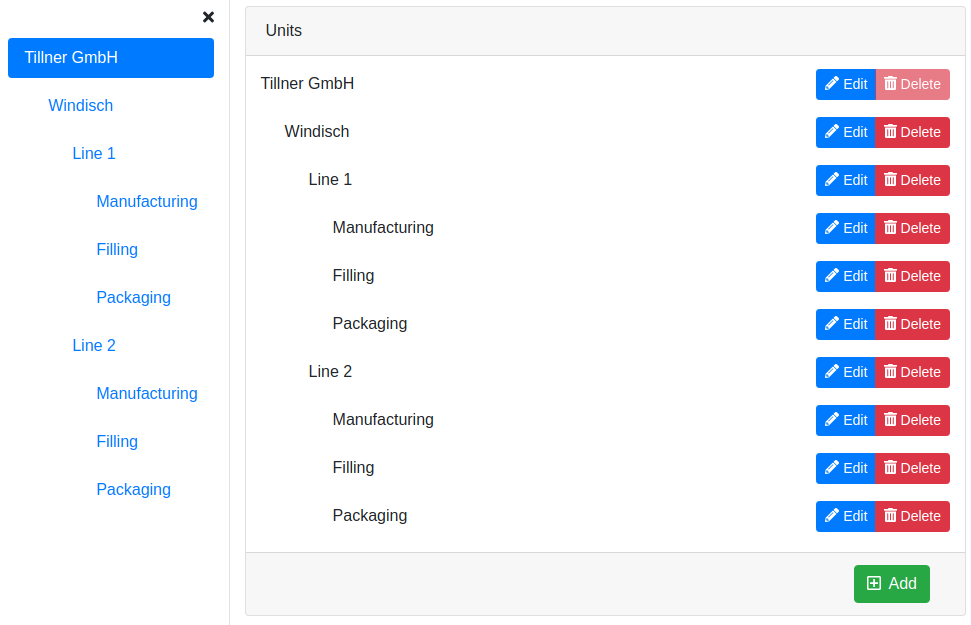Screen dimensions: 971x625
Task: Open Windisch in the sidebar tree
Action: pyautogui.click(x=81, y=106)
